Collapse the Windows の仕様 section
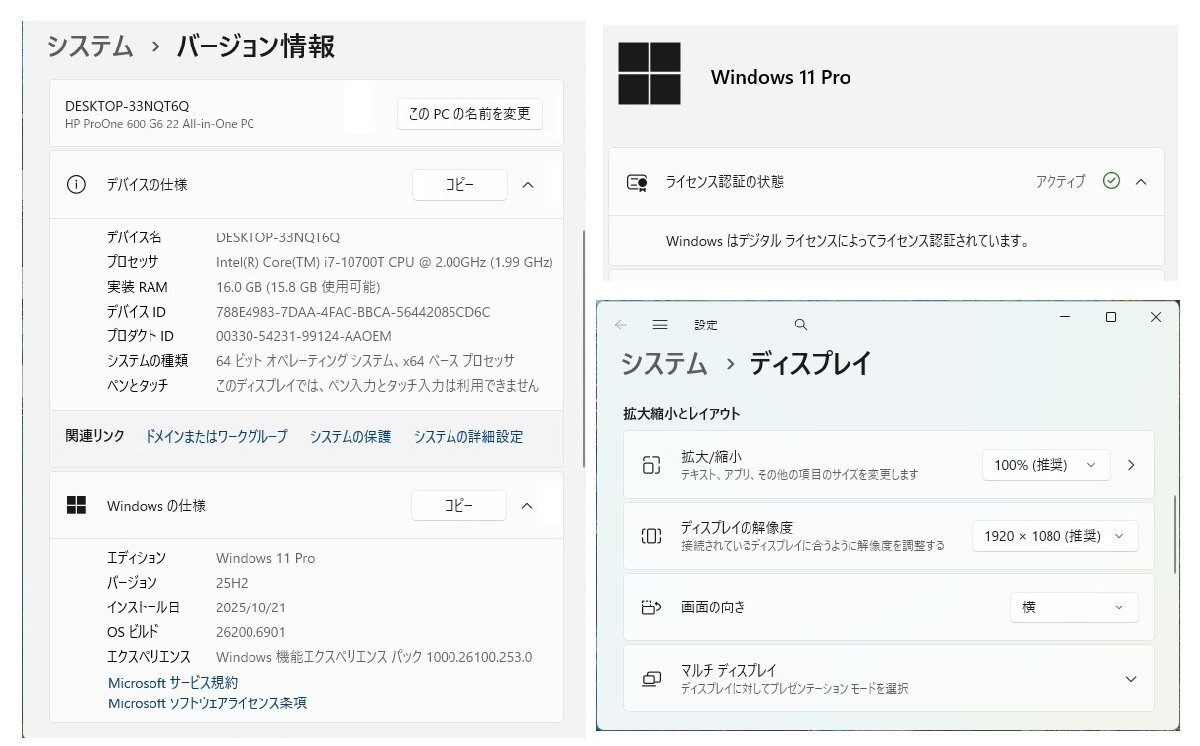 527,506
